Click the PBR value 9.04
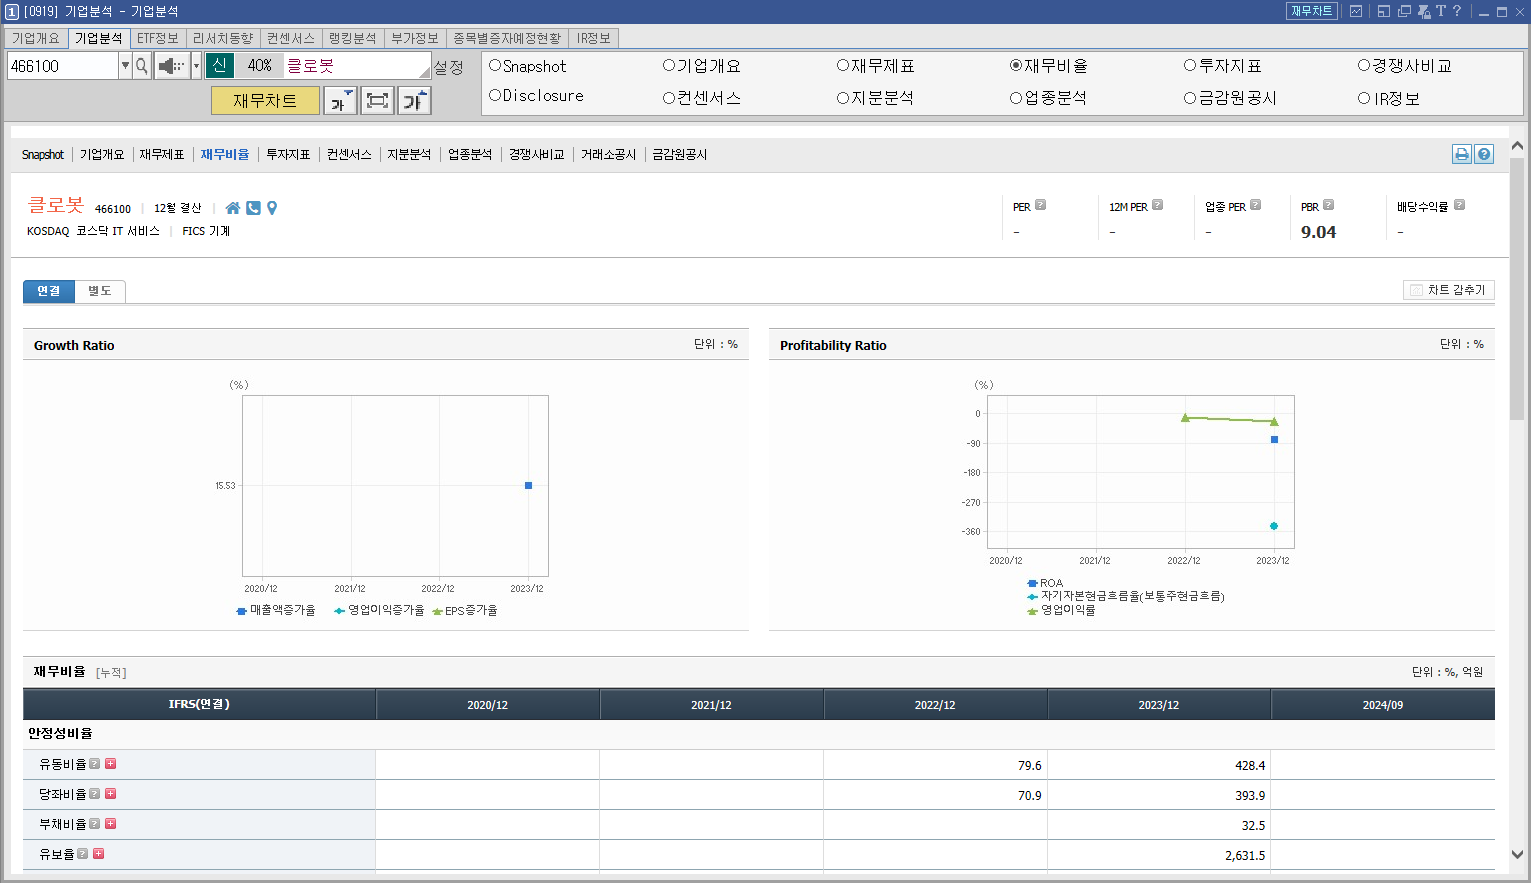The image size is (1531, 883). pyautogui.click(x=1318, y=232)
